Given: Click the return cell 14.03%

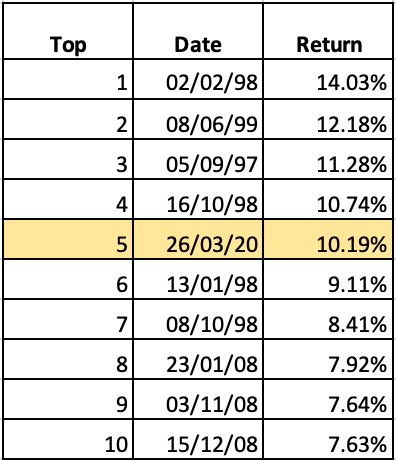Looking at the screenshot, I should [328, 80].
